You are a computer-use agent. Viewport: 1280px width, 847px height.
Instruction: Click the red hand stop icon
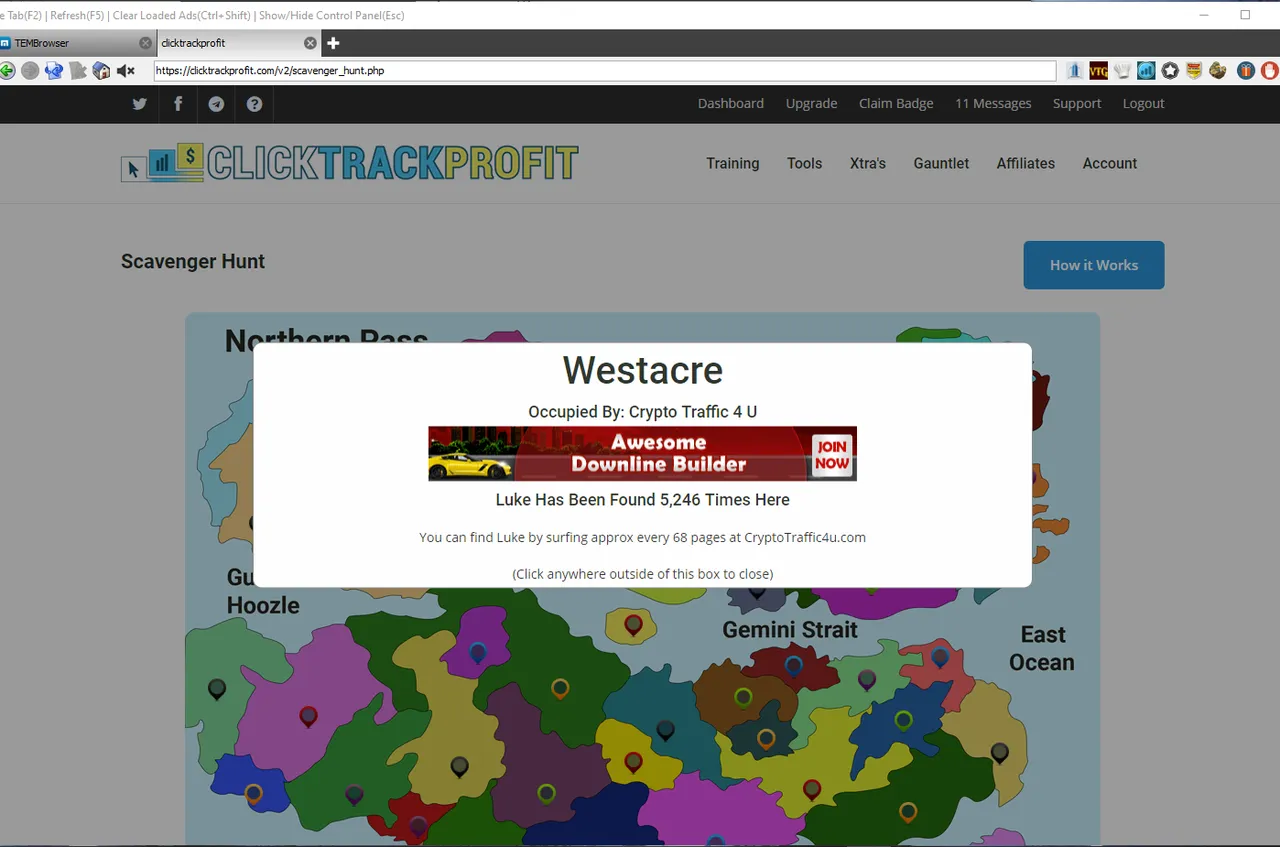[1269, 71]
